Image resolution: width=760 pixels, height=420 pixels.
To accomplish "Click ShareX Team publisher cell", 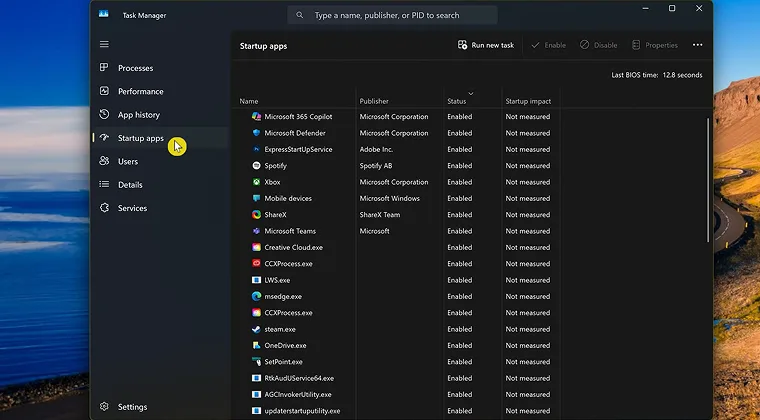I will point(380,215).
